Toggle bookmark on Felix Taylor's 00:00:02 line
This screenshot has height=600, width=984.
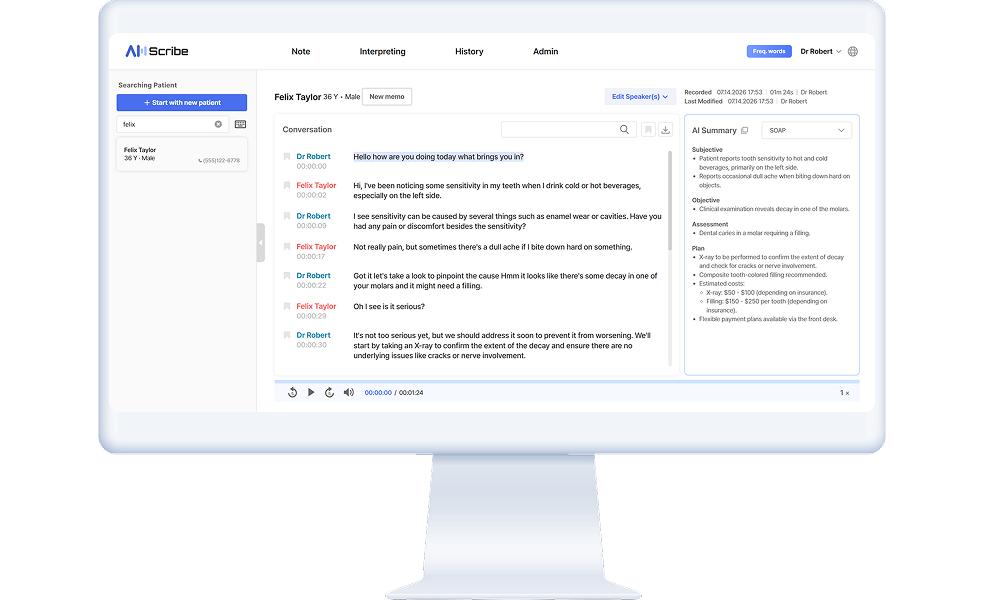point(287,185)
